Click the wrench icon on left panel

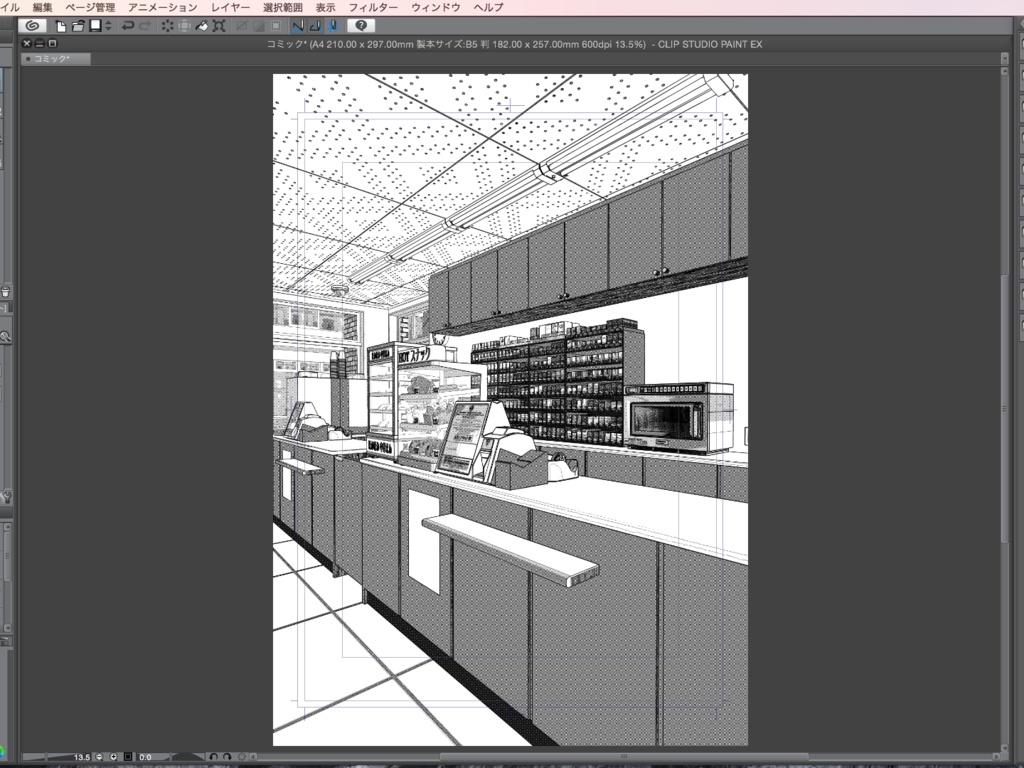click(x=6, y=497)
